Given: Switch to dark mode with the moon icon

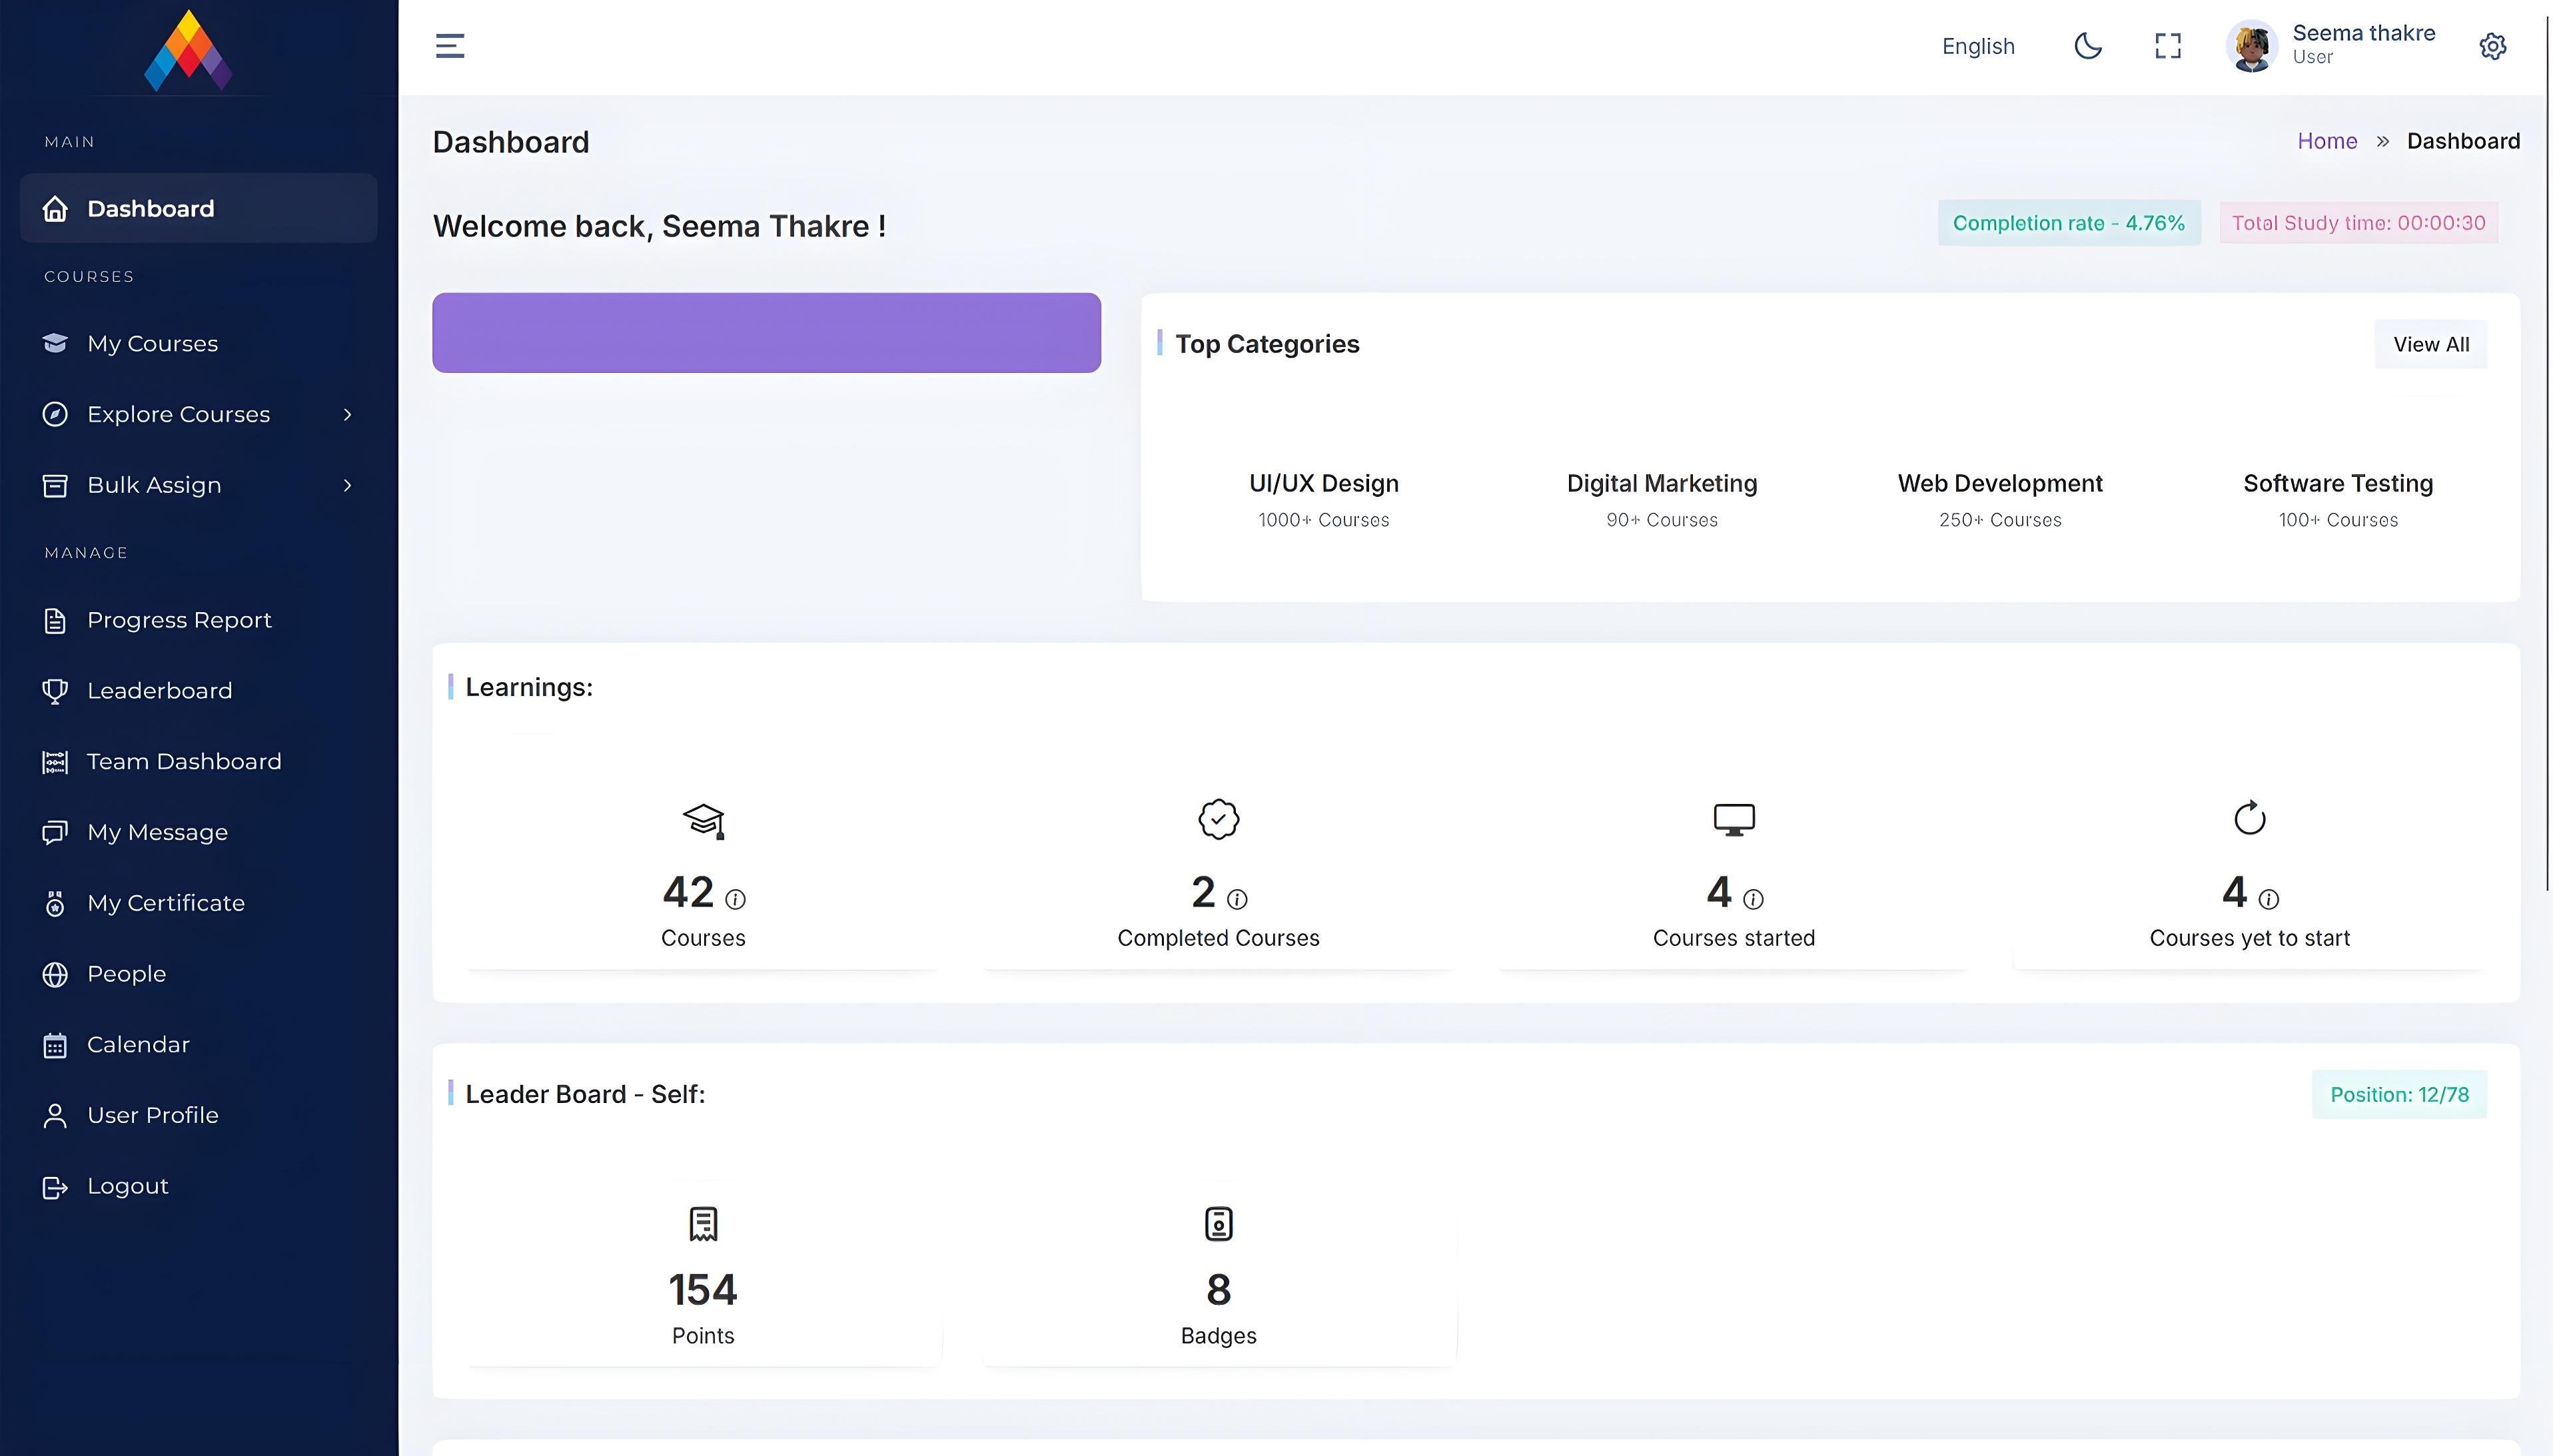Looking at the screenshot, I should click(x=2087, y=46).
